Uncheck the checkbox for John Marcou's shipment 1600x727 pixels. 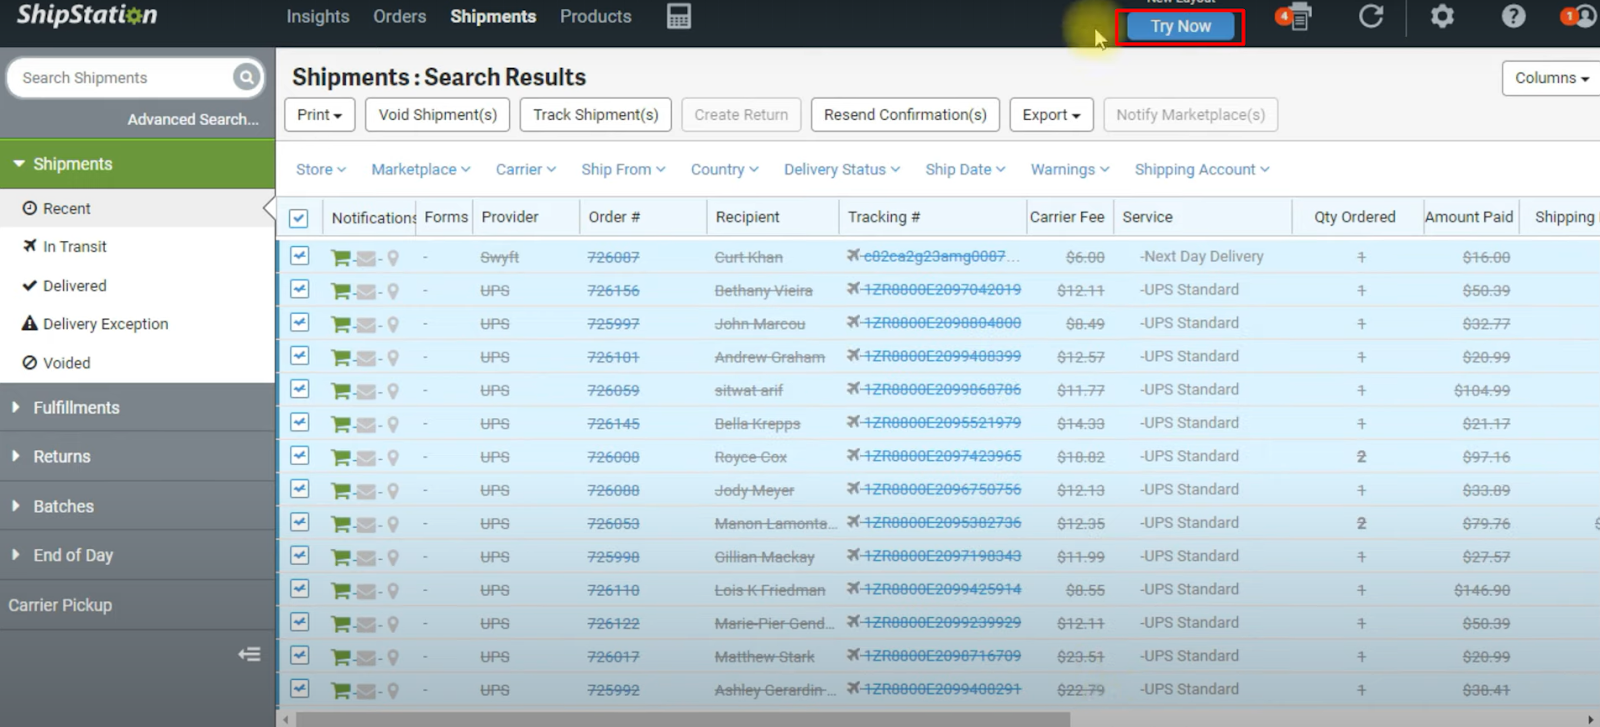point(299,322)
